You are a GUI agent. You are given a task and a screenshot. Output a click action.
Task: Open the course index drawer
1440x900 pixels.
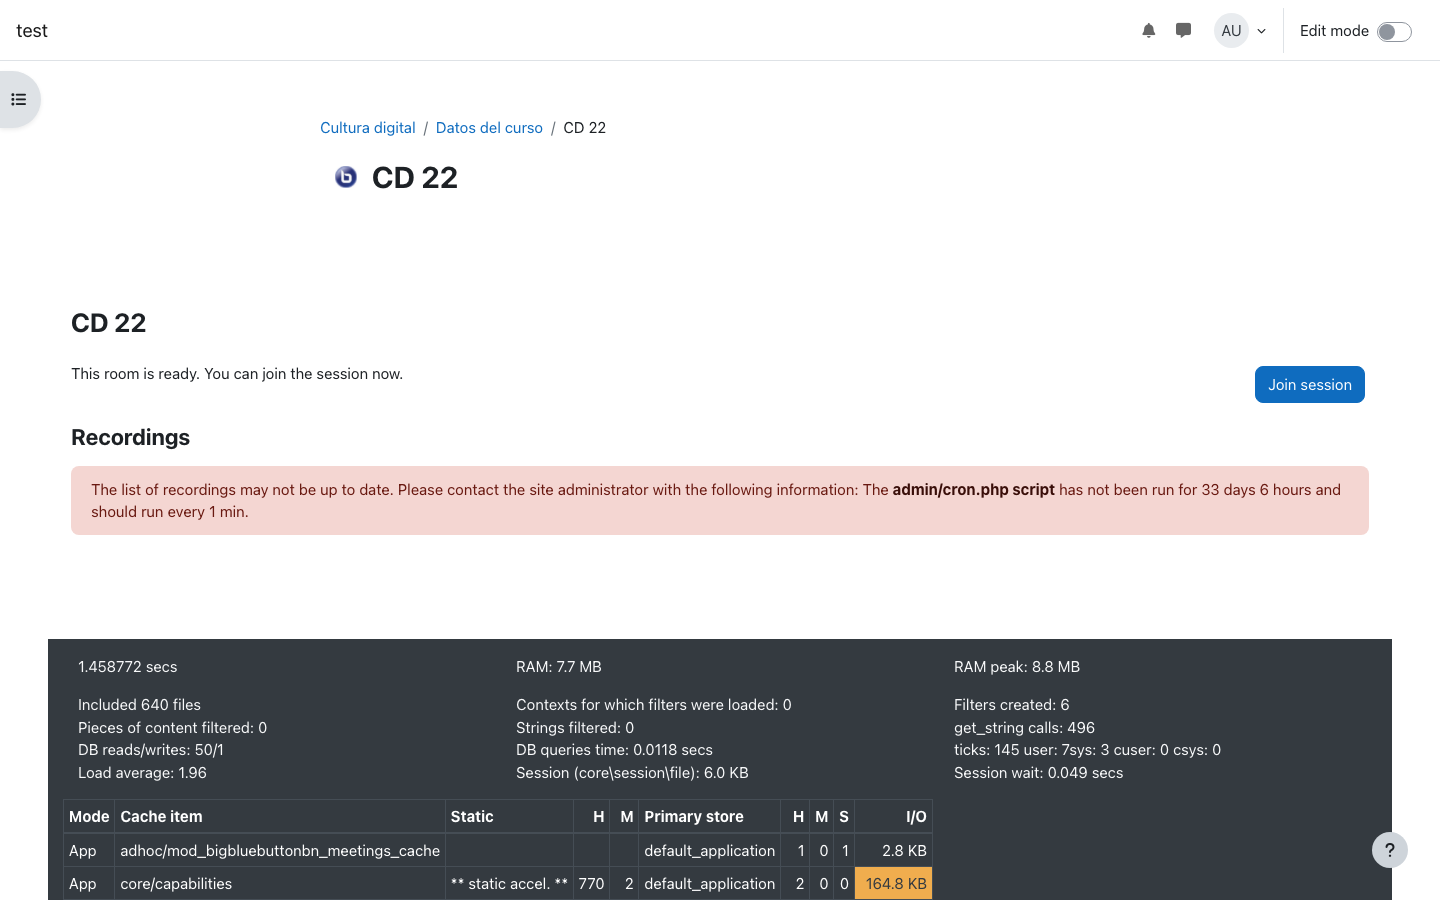[19, 100]
